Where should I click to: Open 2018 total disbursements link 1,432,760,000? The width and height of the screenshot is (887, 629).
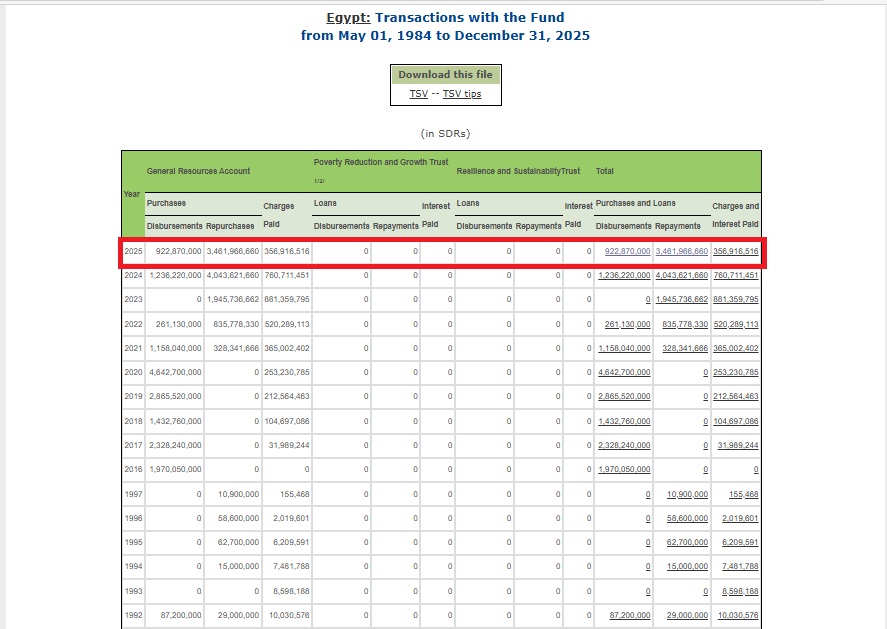tap(624, 421)
